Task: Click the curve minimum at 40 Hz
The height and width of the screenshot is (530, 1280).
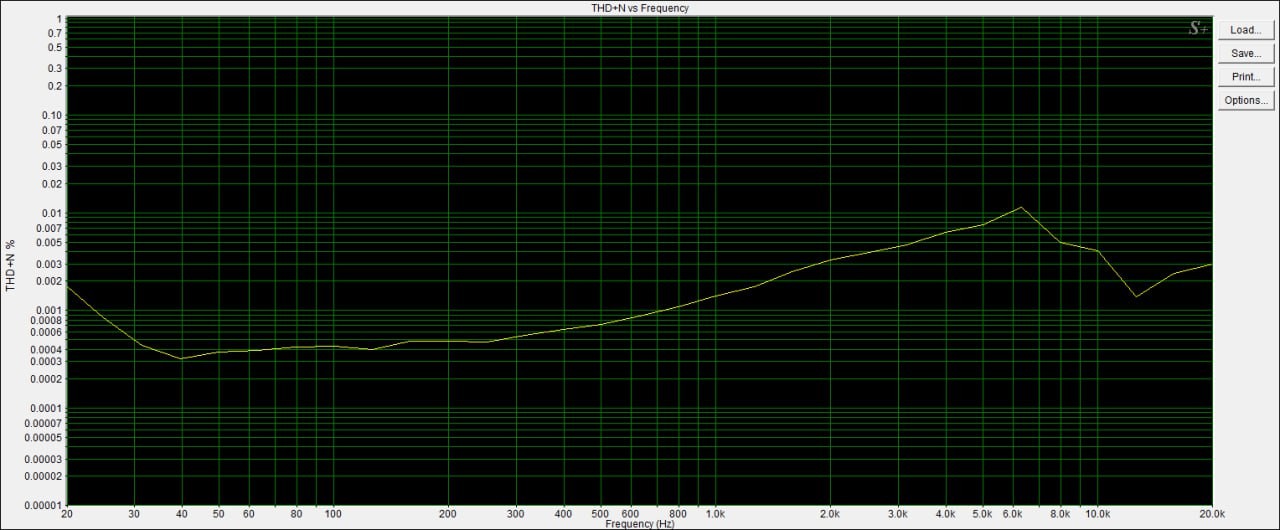Action: (x=181, y=358)
